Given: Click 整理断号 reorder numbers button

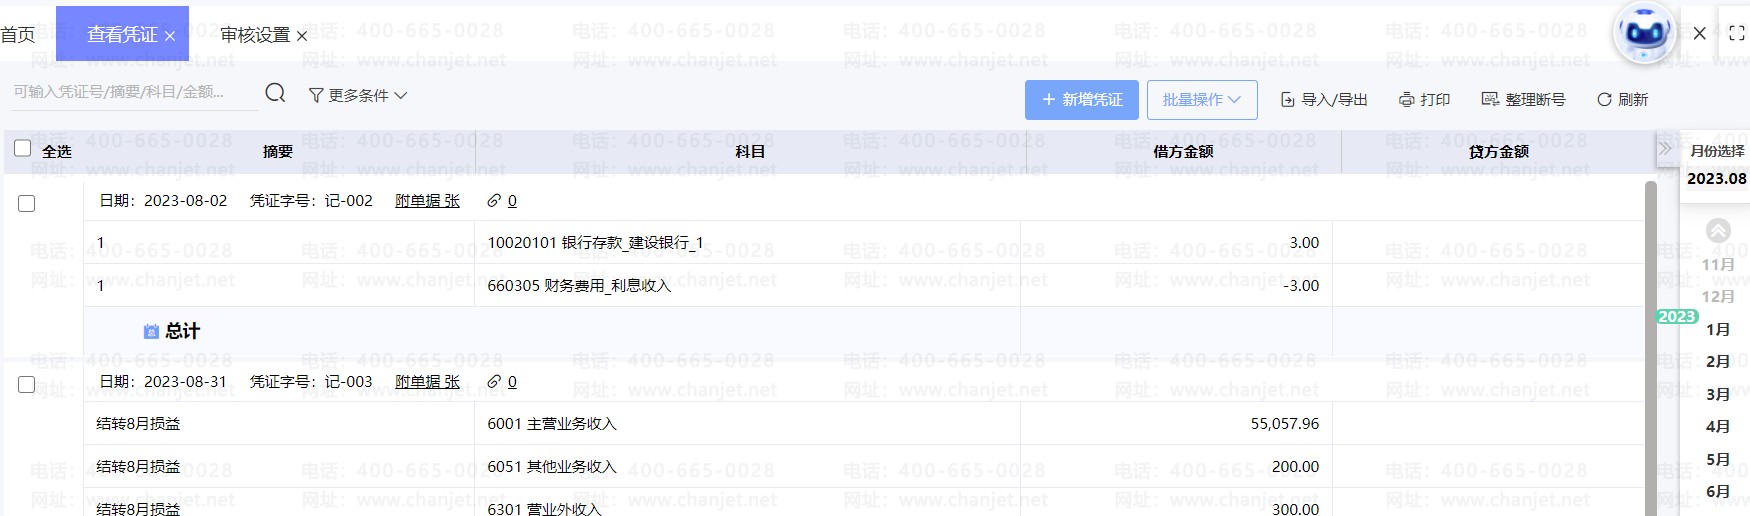Looking at the screenshot, I should [1523, 100].
